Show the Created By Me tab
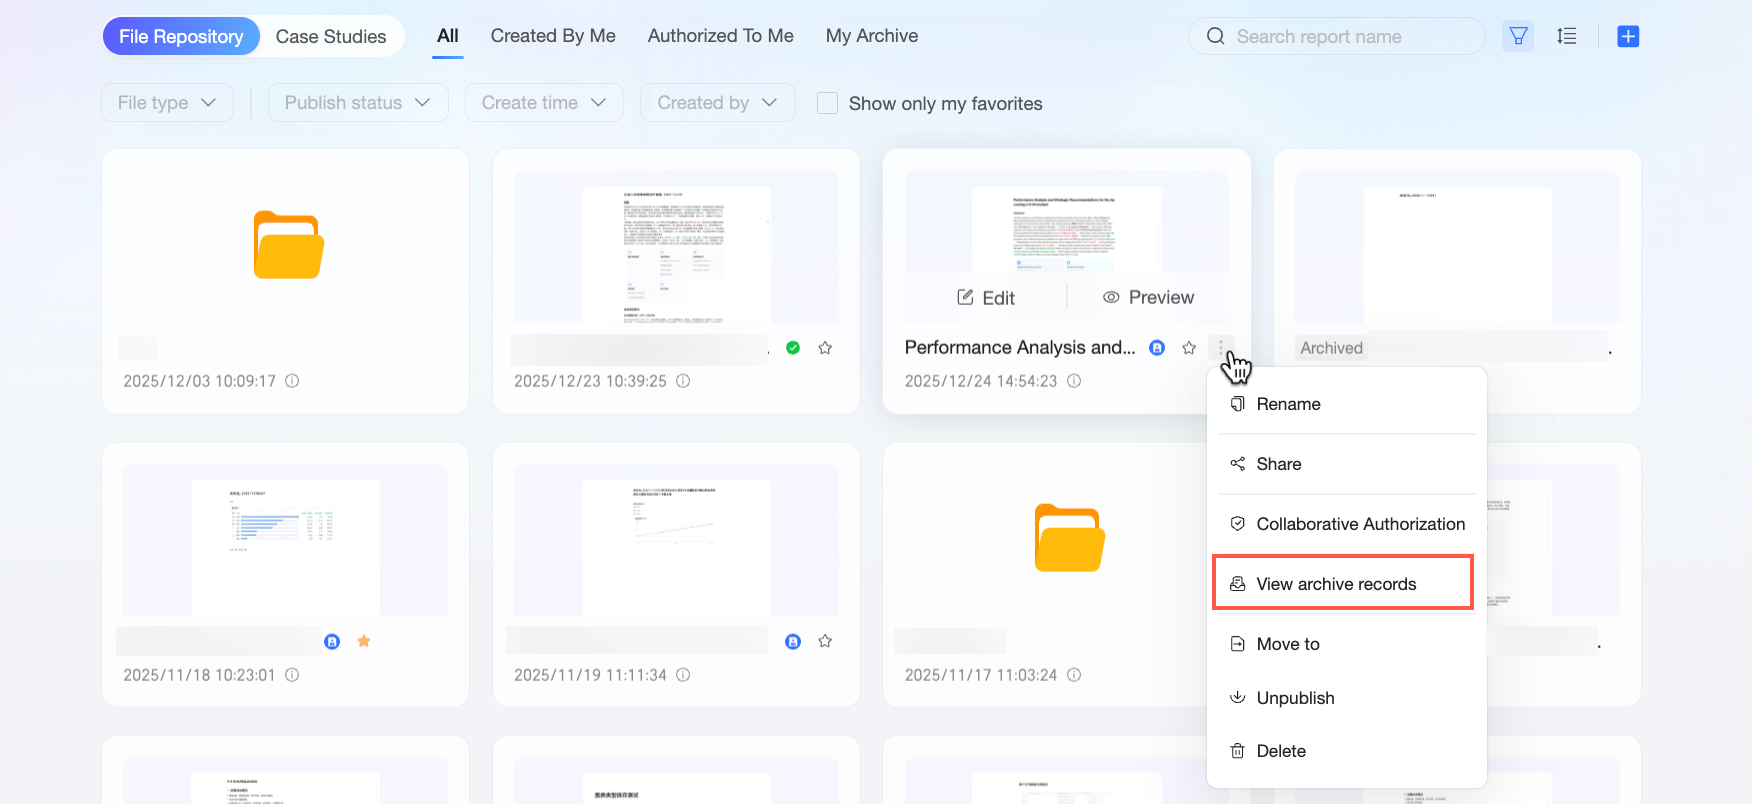 (553, 36)
